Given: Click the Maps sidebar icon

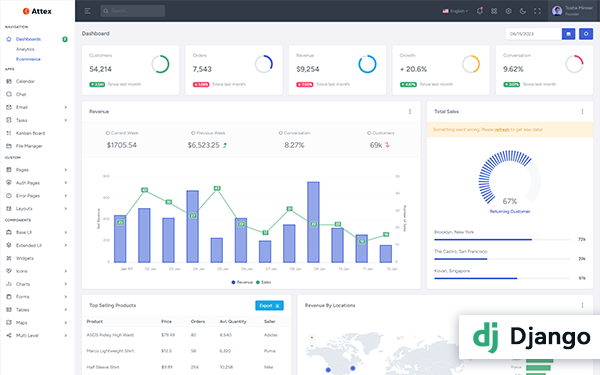Looking at the screenshot, I should coord(9,323).
